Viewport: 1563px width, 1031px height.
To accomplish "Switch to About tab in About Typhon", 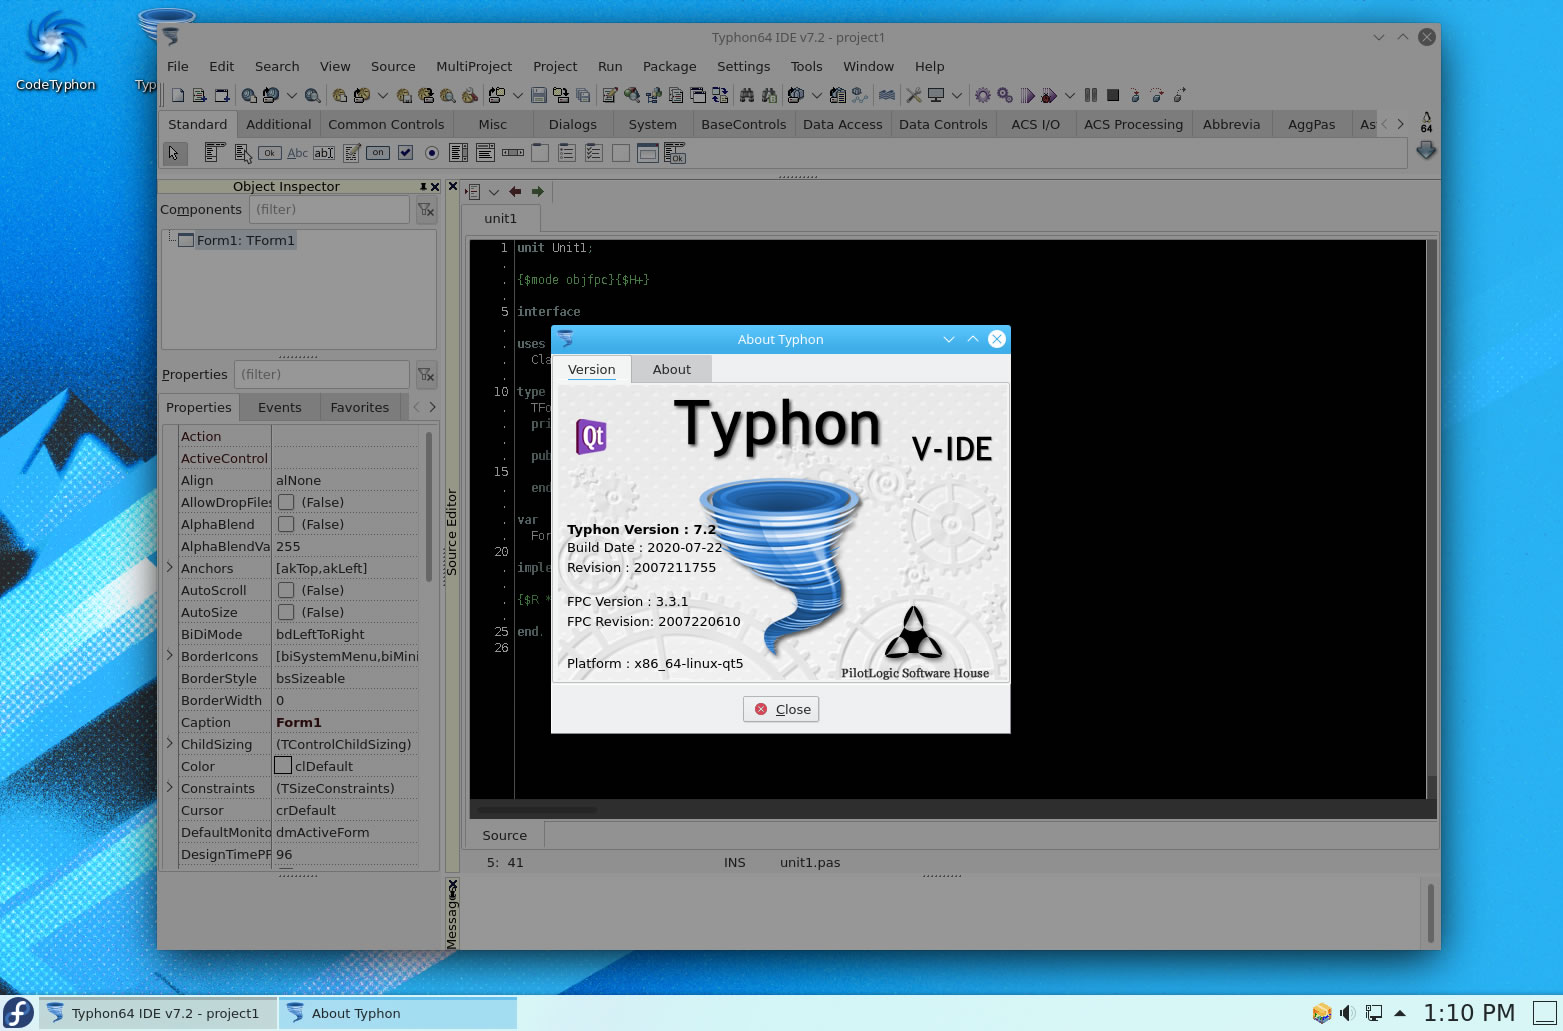I will (671, 369).
